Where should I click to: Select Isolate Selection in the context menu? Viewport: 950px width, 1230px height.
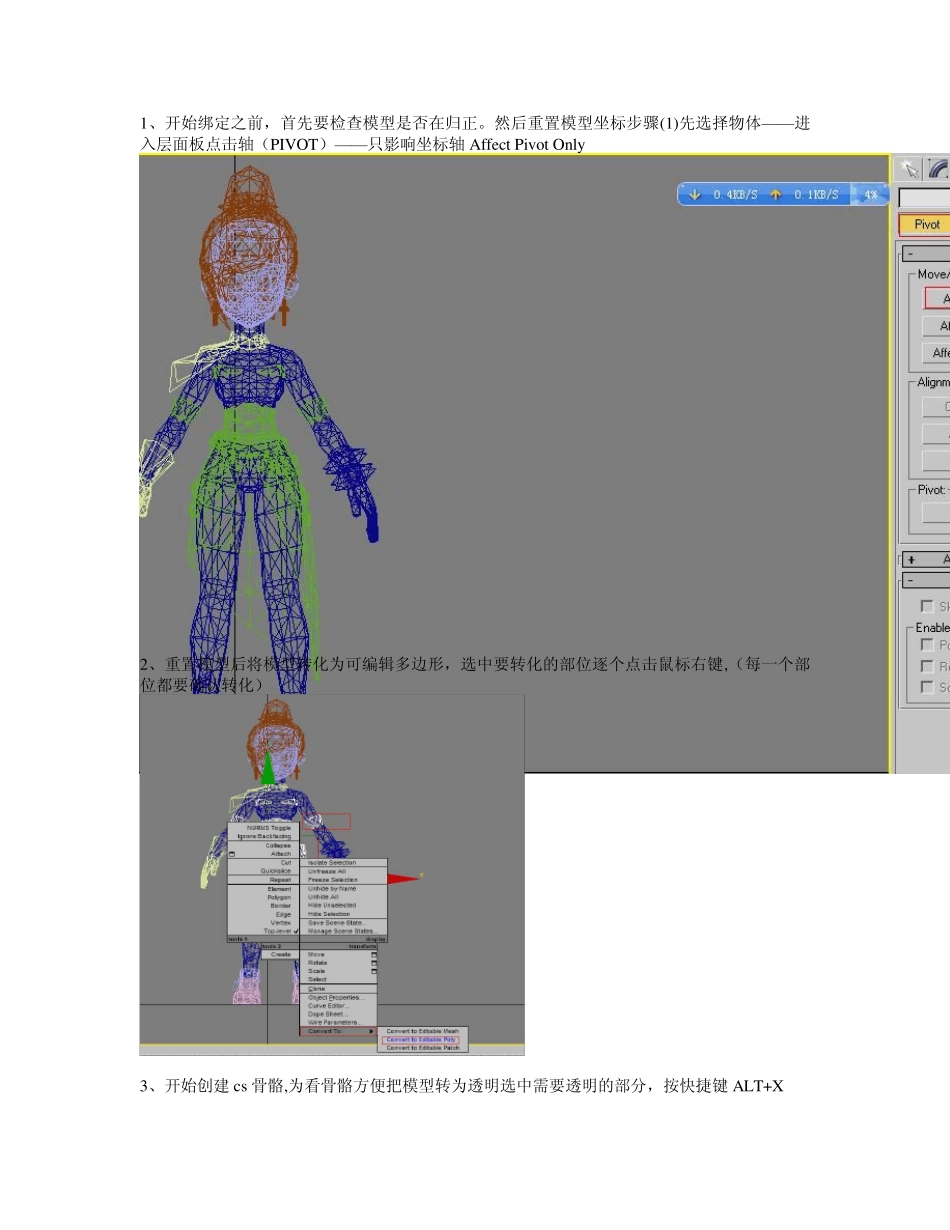(331, 862)
